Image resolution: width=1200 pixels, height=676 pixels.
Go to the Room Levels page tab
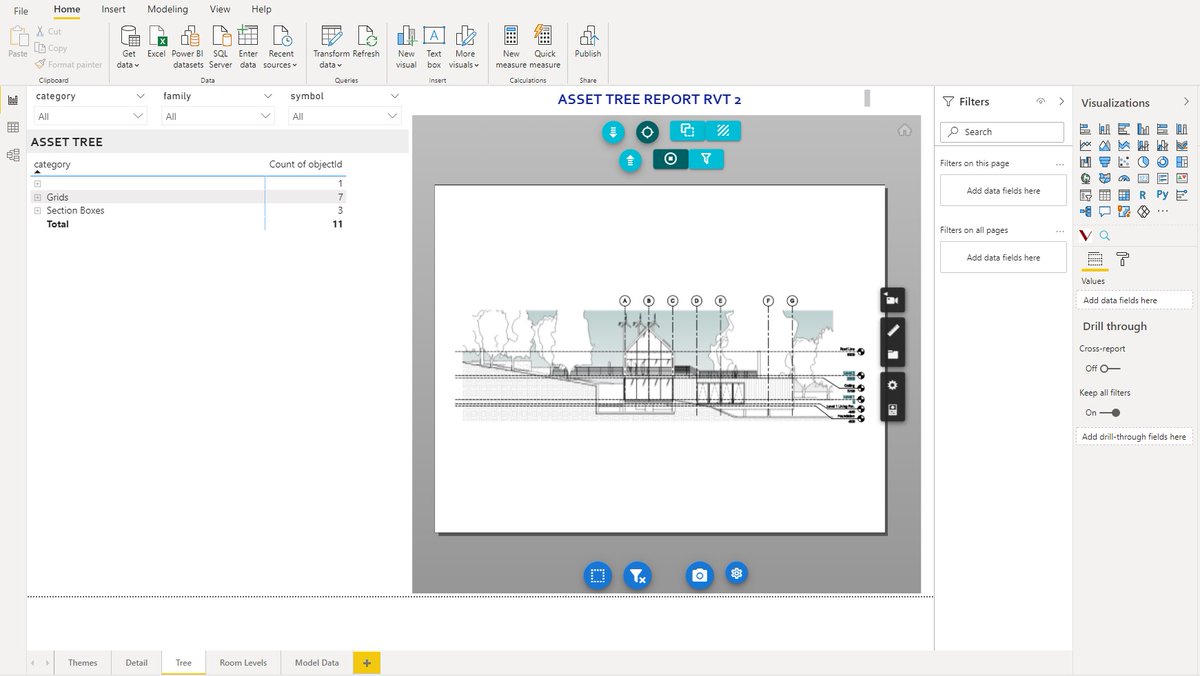(x=243, y=663)
